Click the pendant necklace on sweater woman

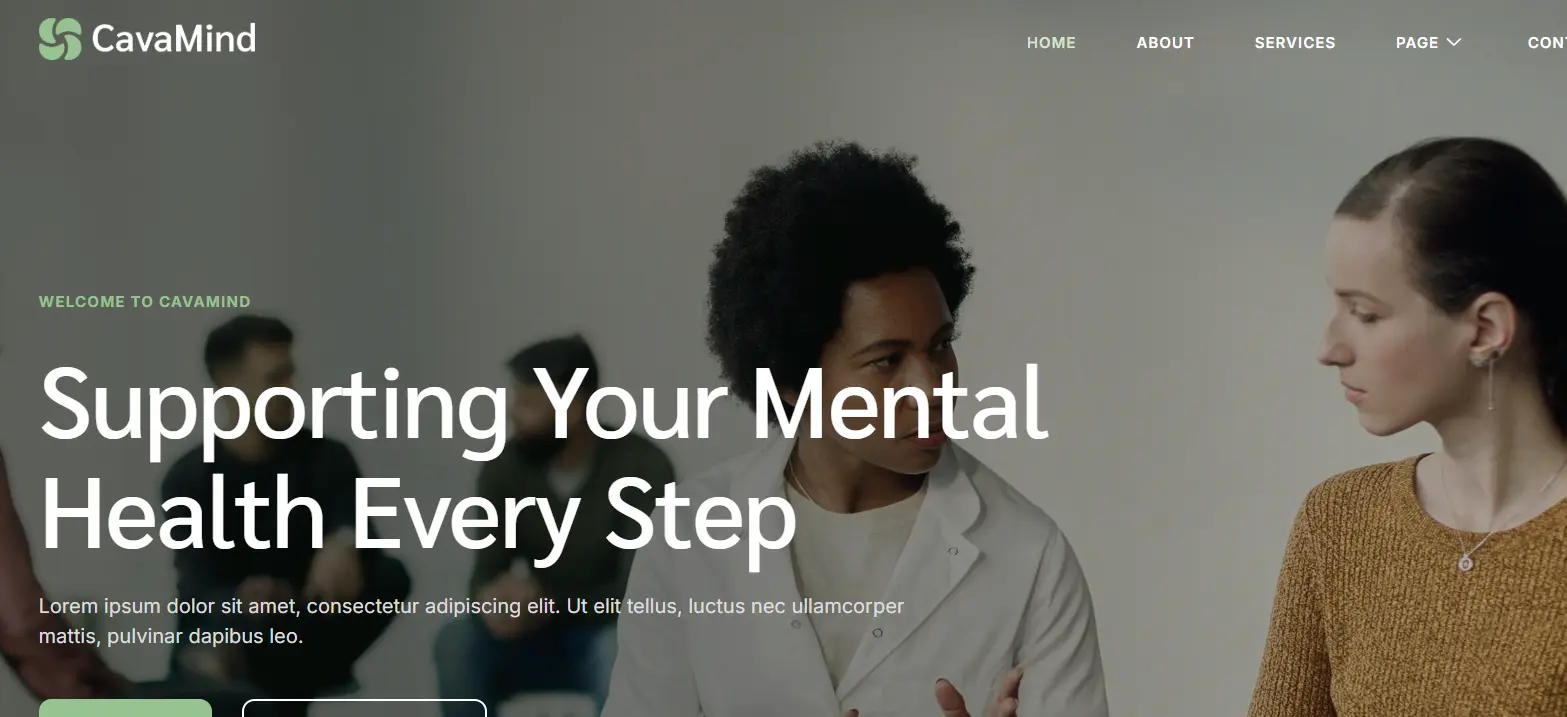coord(1466,563)
